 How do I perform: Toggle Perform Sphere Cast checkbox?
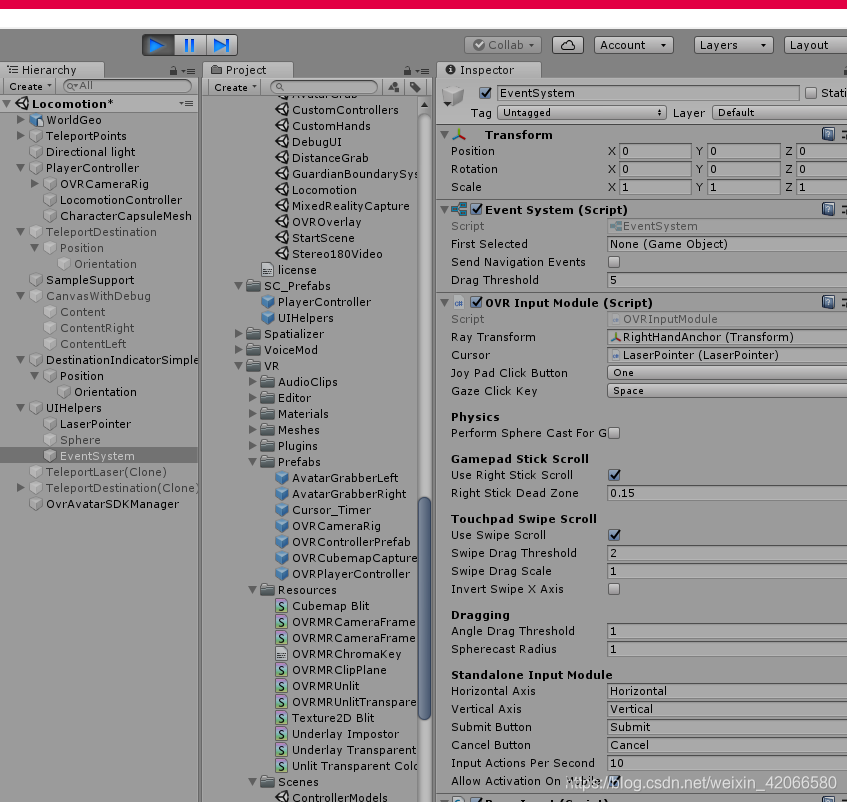(614, 433)
